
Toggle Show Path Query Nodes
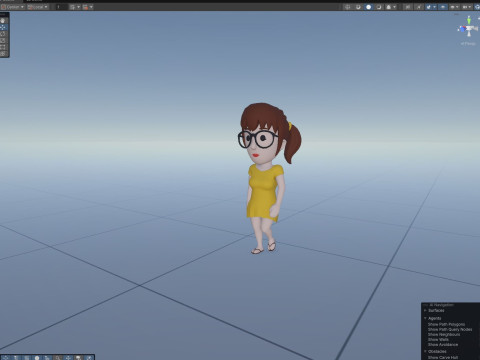tap(450, 329)
